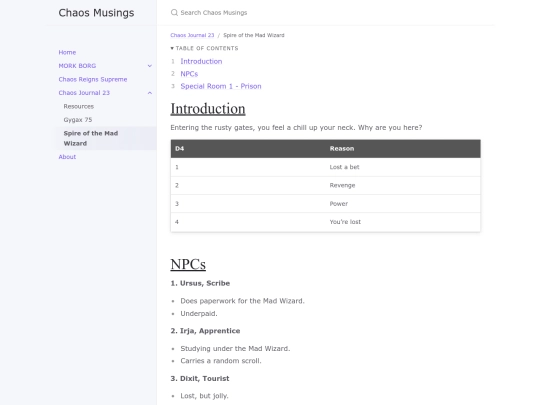Click the Chaos Musings site title

[x=96, y=13]
